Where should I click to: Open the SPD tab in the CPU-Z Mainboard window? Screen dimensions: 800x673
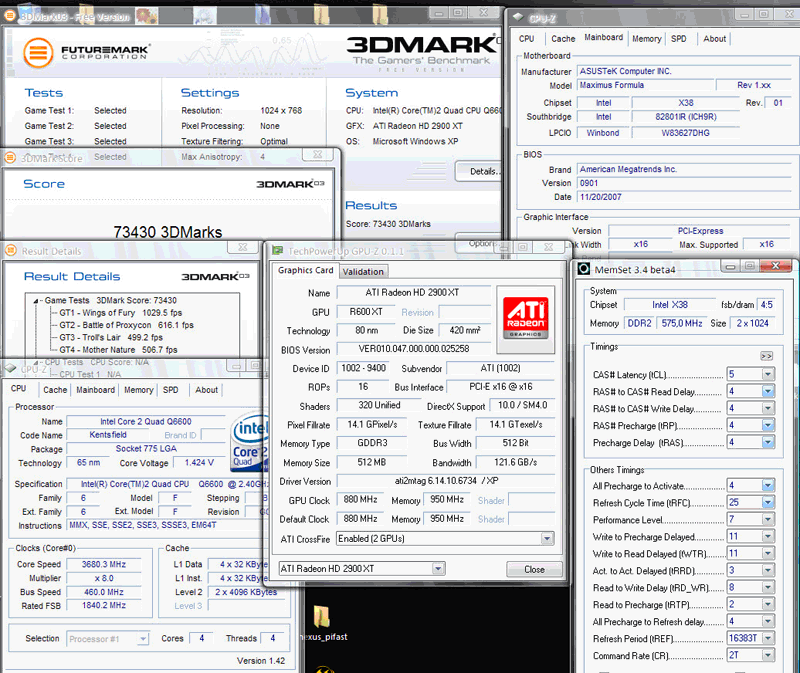click(679, 38)
